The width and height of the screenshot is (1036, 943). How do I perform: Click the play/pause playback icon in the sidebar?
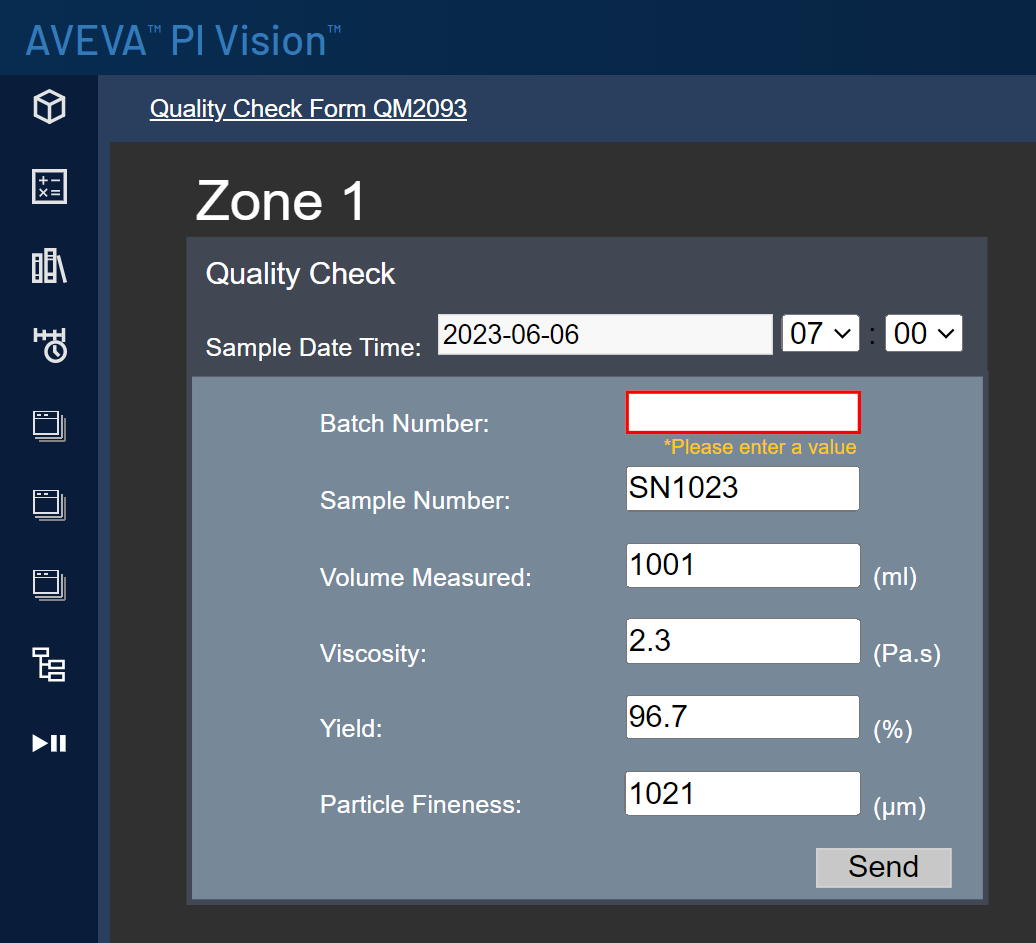click(48, 743)
